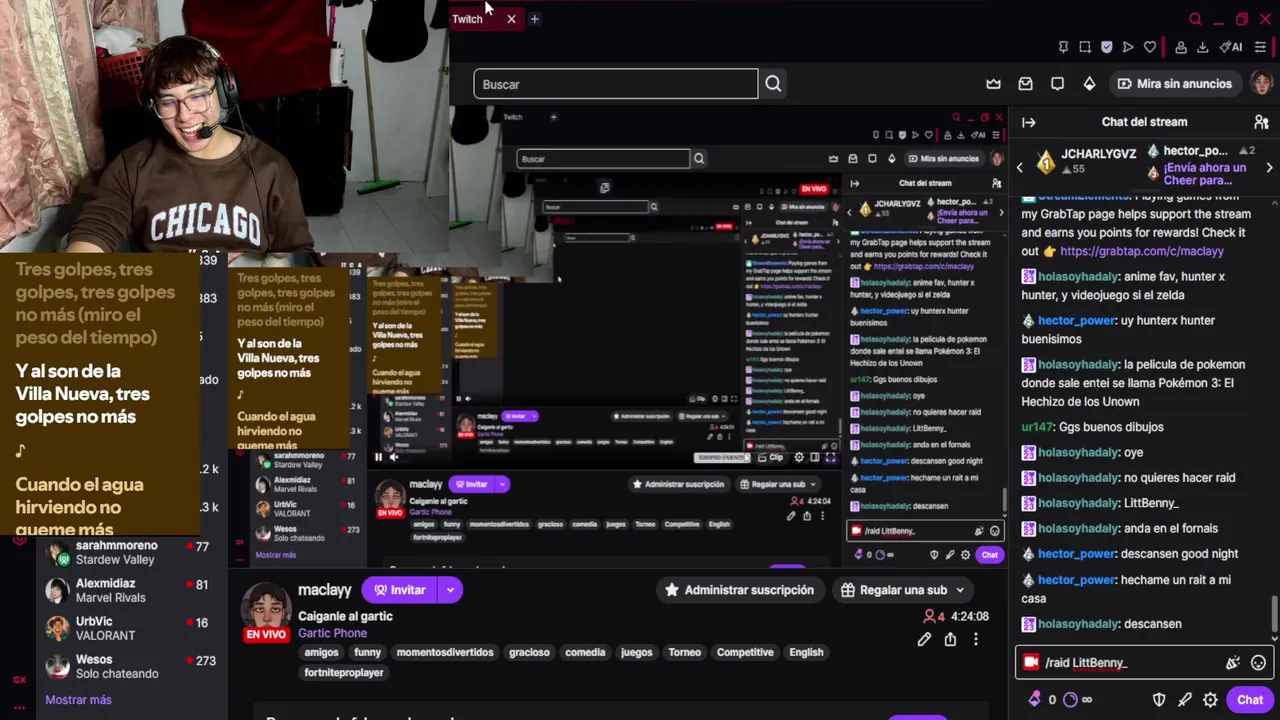Image resolution: width=1280 pixels, height=720 pixels.
Task: Click the purple Chat send button
Action: pos(1250,700)
